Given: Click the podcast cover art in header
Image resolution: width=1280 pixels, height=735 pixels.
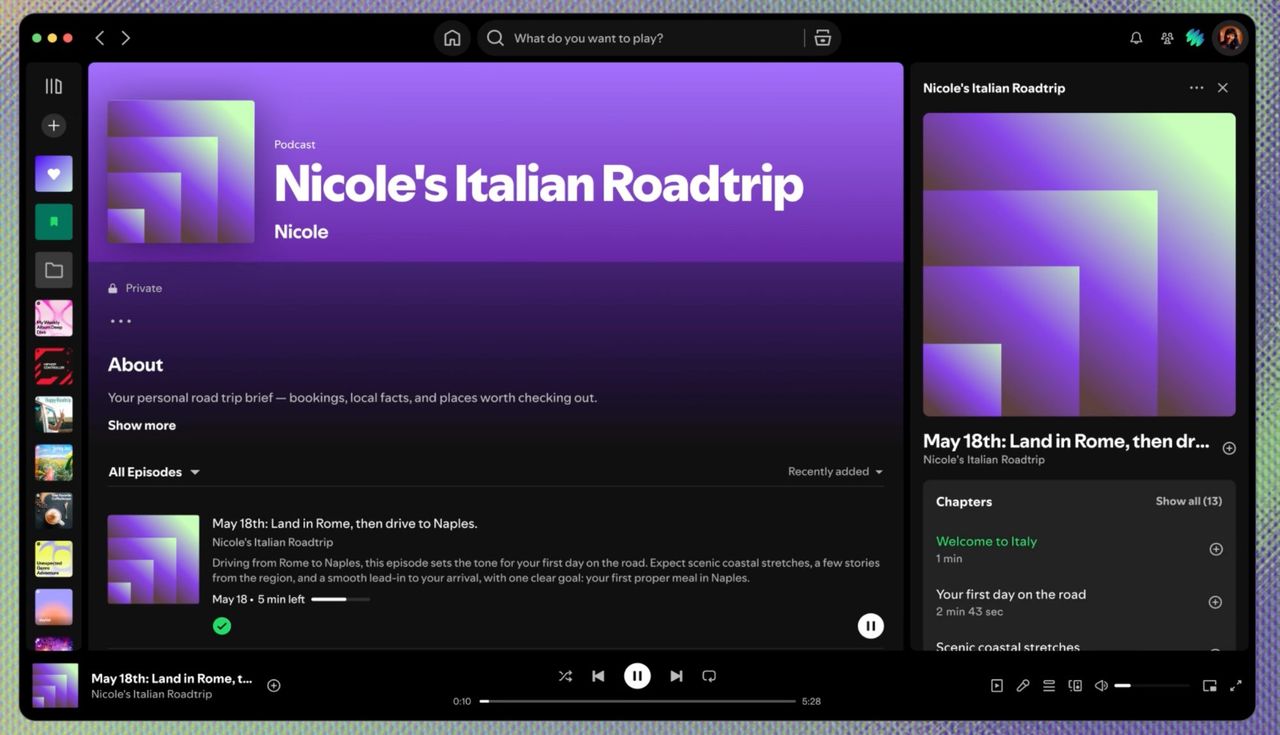Looking at the screenshot, I should tap(181, 171).
